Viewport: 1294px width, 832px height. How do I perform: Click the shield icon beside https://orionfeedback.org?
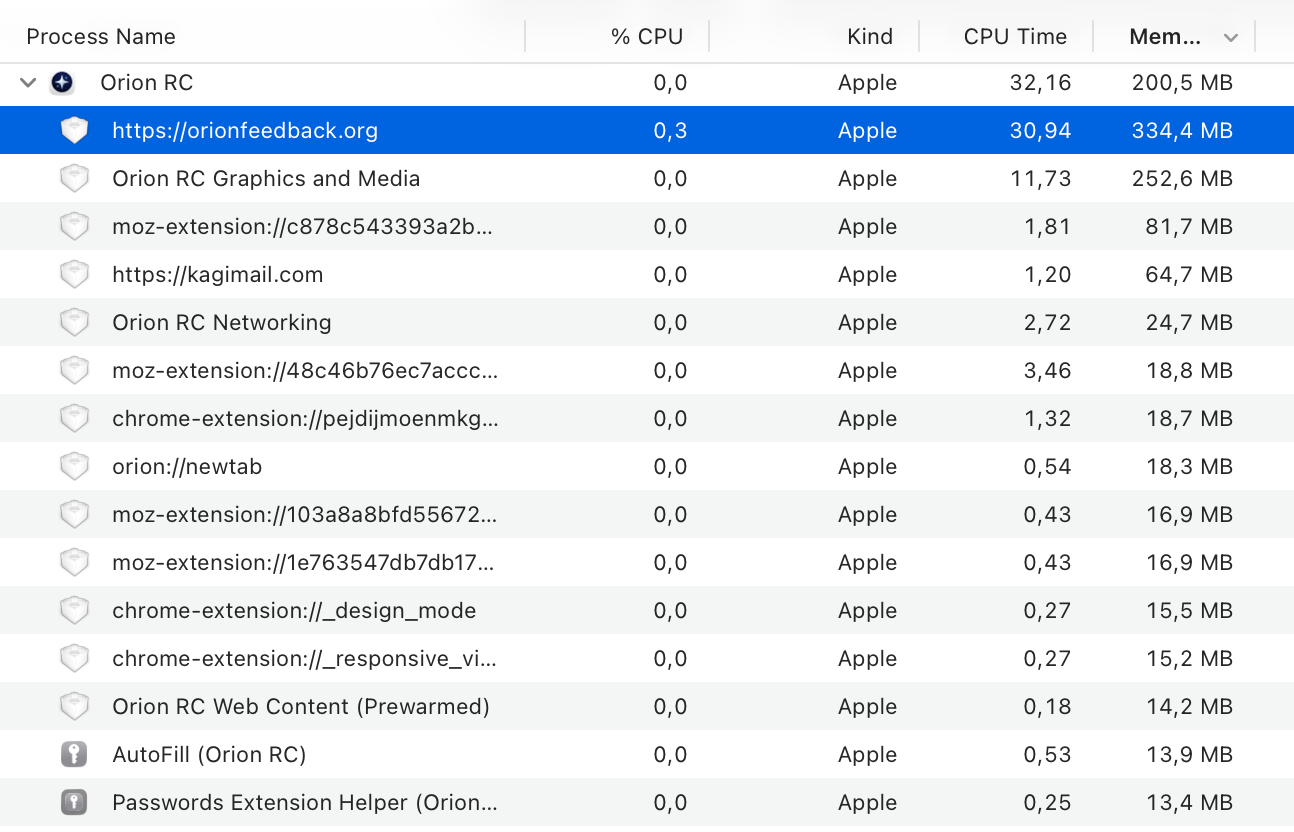(74, 131)
